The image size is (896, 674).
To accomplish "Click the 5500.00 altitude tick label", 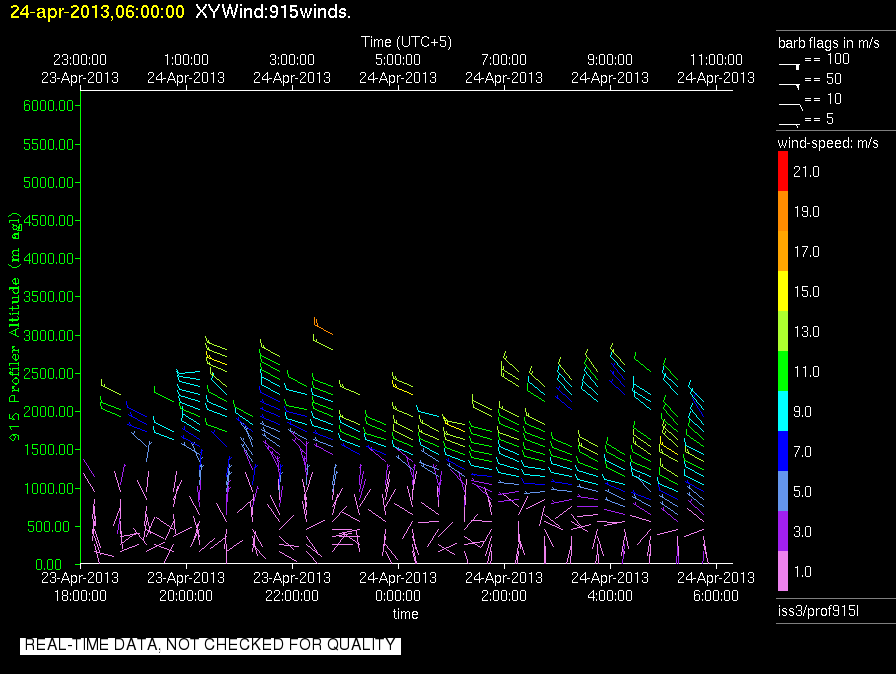I will [x=49, y=145].
